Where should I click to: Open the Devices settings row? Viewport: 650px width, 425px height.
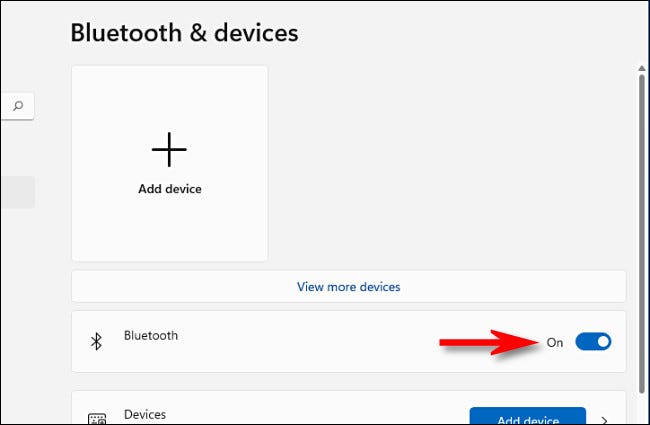click(x=300, y=414)
